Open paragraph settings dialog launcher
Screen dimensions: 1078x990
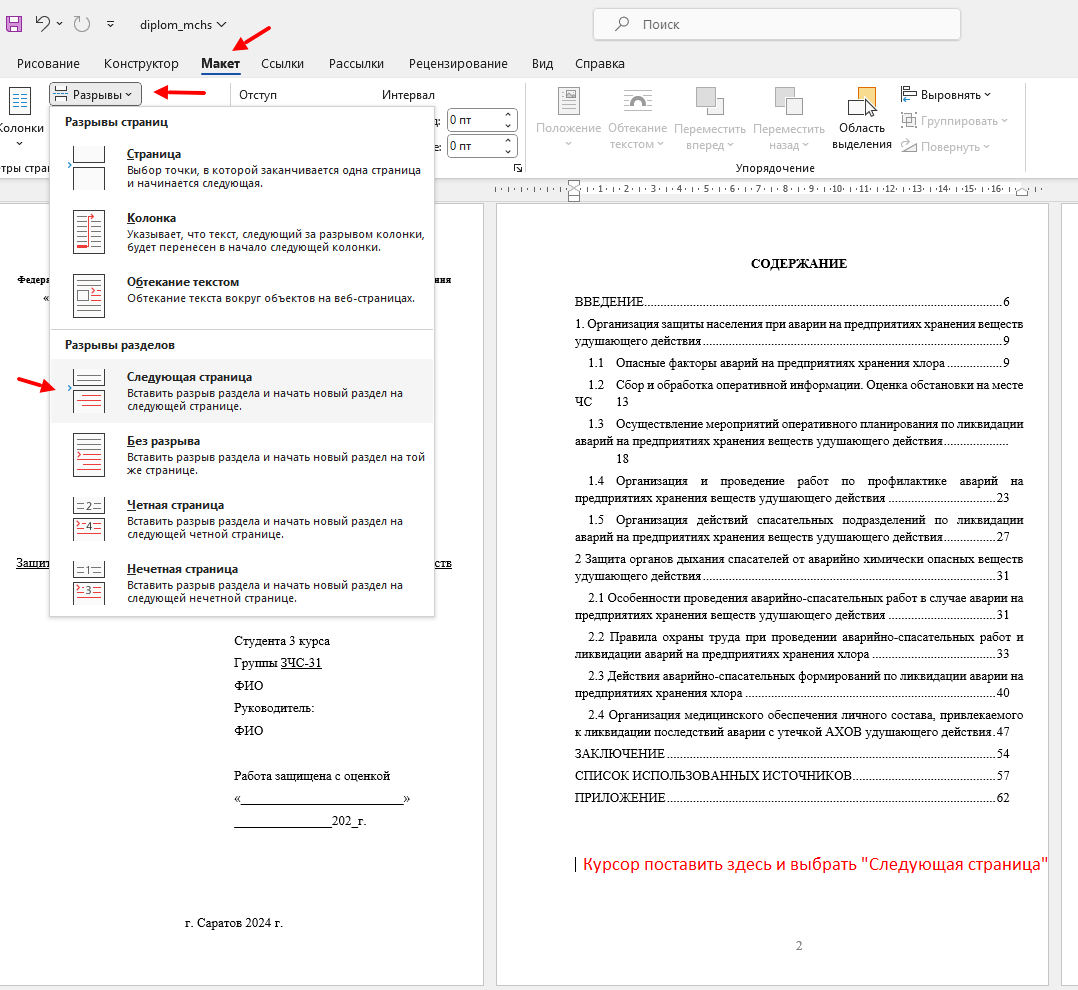tap(518, 168)
